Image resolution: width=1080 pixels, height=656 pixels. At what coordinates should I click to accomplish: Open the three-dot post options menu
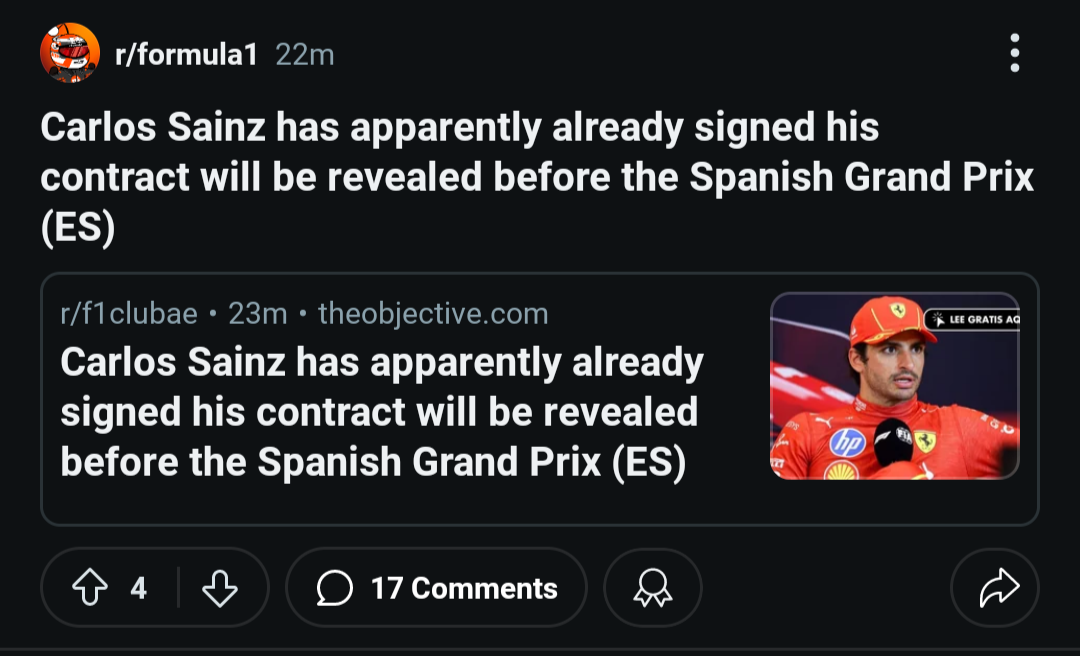[1014, 53]
